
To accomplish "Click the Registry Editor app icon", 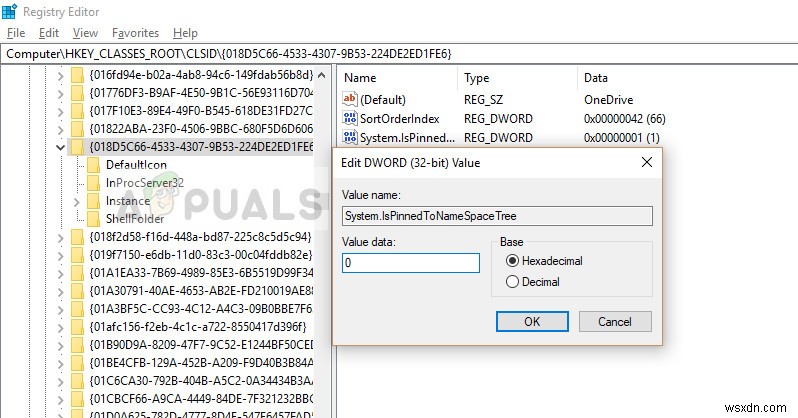I will pyautogui.click(x=10, y=11).
